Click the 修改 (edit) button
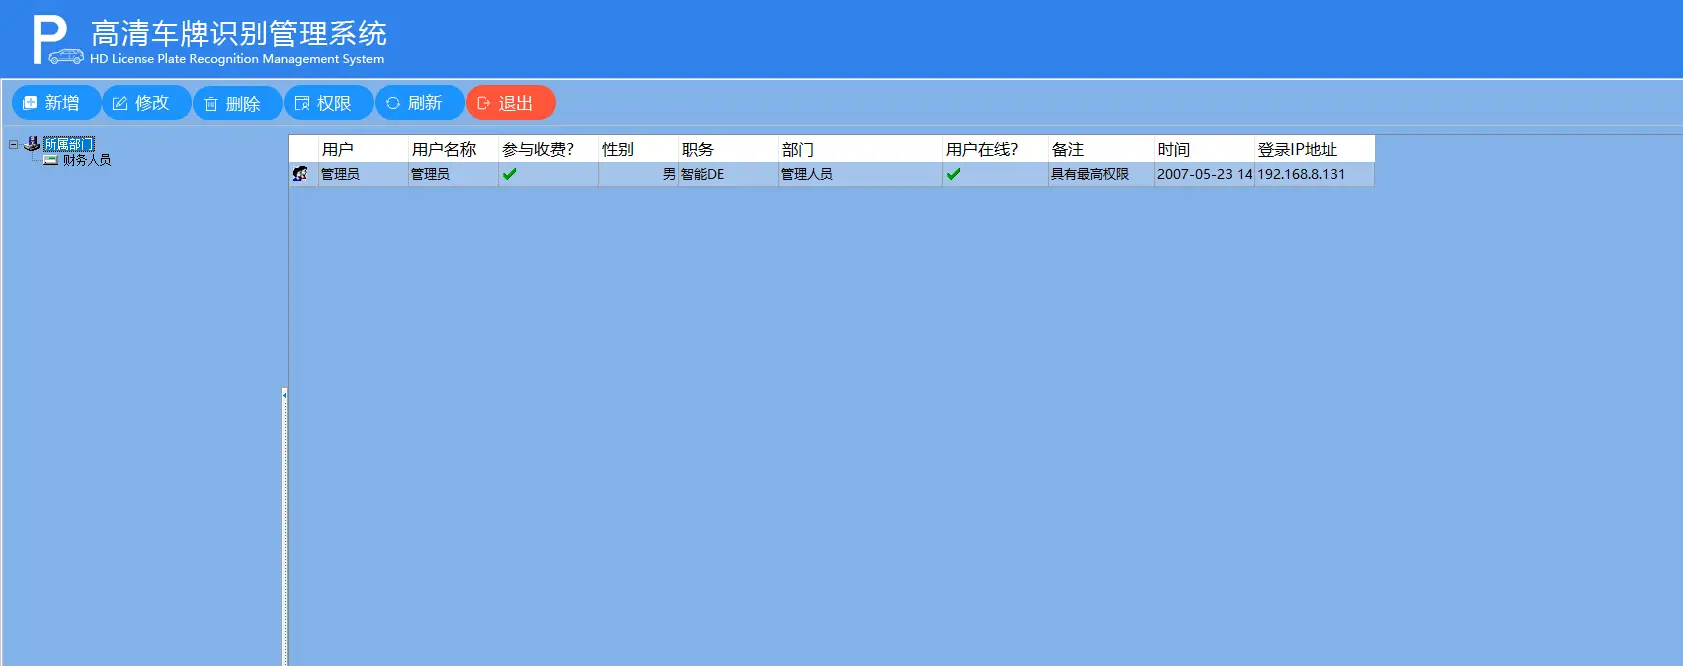Image resolution: width=1683 pixels, height=666 pixels. pyautogui.click(x=146, y=103)
